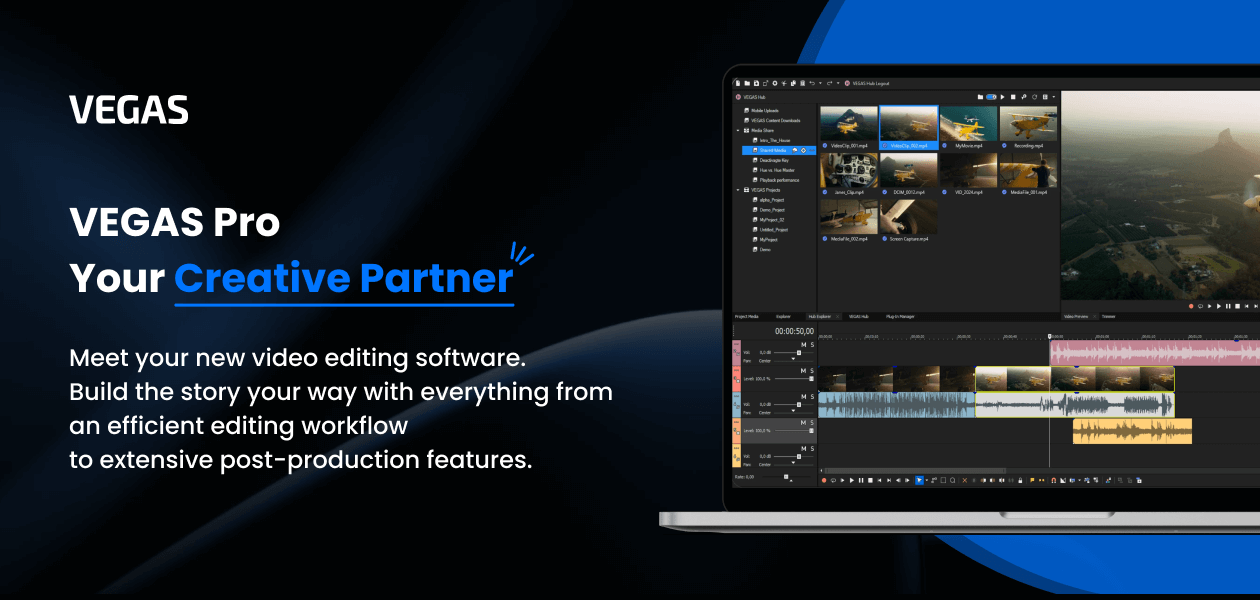Viewport: 1260px width, 600px height.
Task: Select the Normal Edit cursor tool below timeline
Action: pos(919,480)
